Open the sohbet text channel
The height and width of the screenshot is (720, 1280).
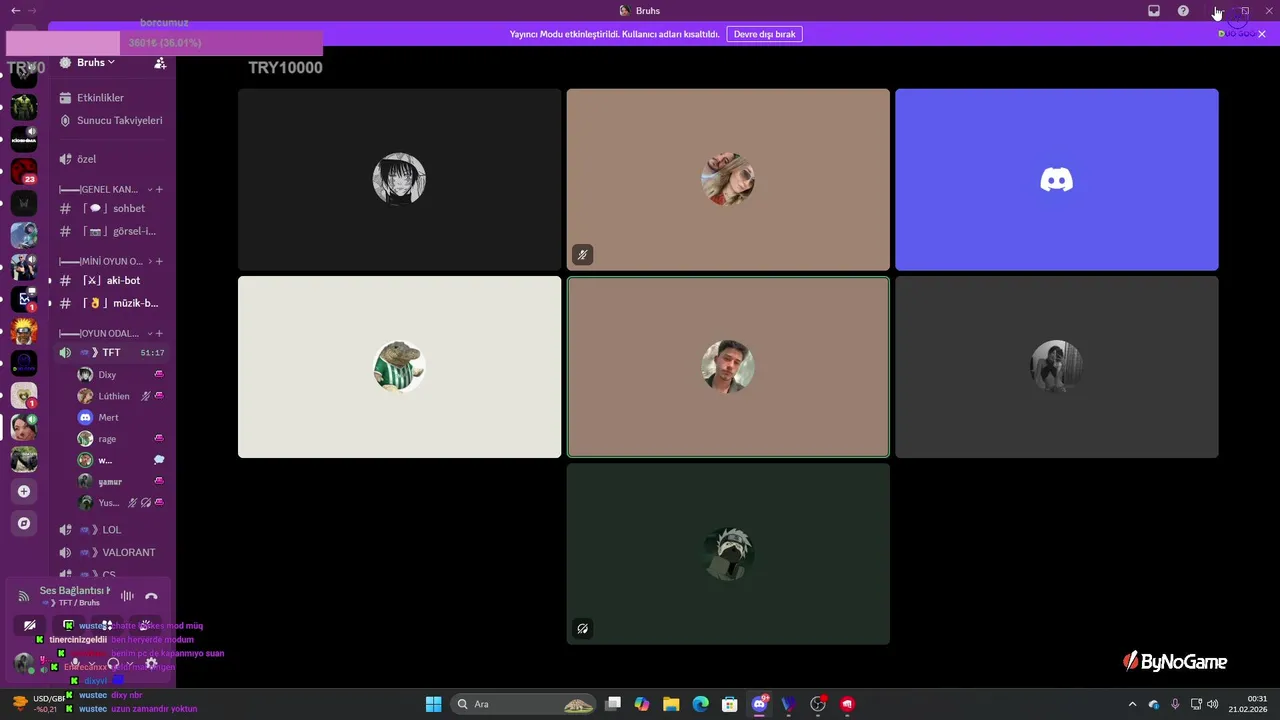point(112,208)
